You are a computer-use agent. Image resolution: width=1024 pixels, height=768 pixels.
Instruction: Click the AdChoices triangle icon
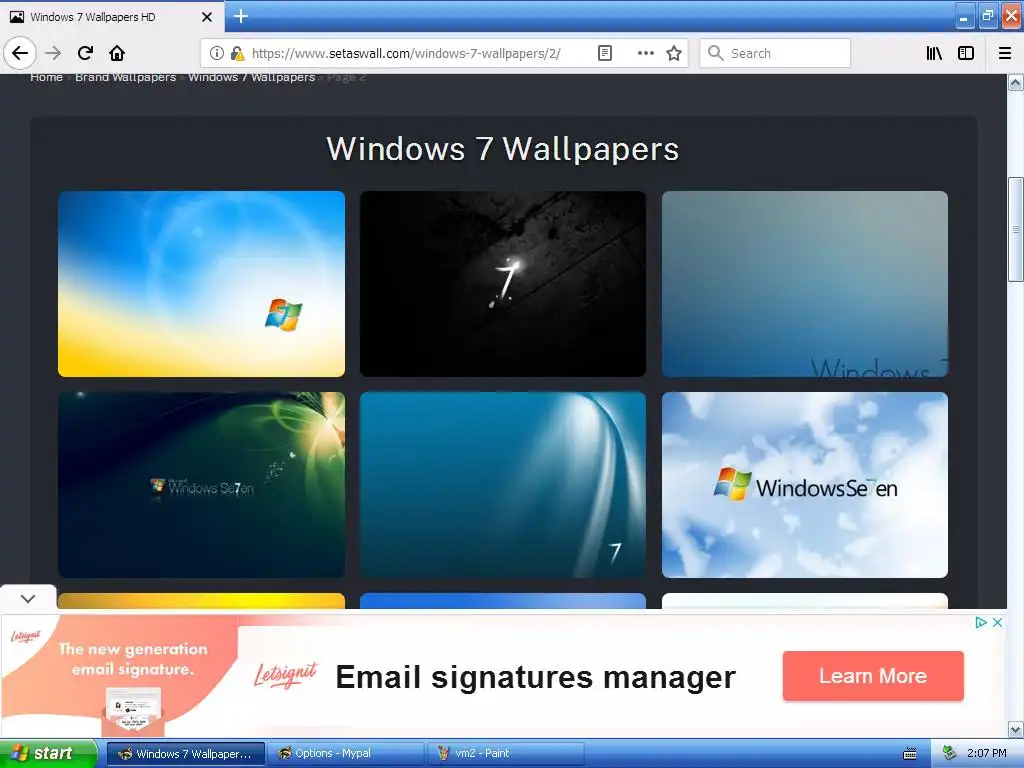pyautogui.click(x=981, y=622)
